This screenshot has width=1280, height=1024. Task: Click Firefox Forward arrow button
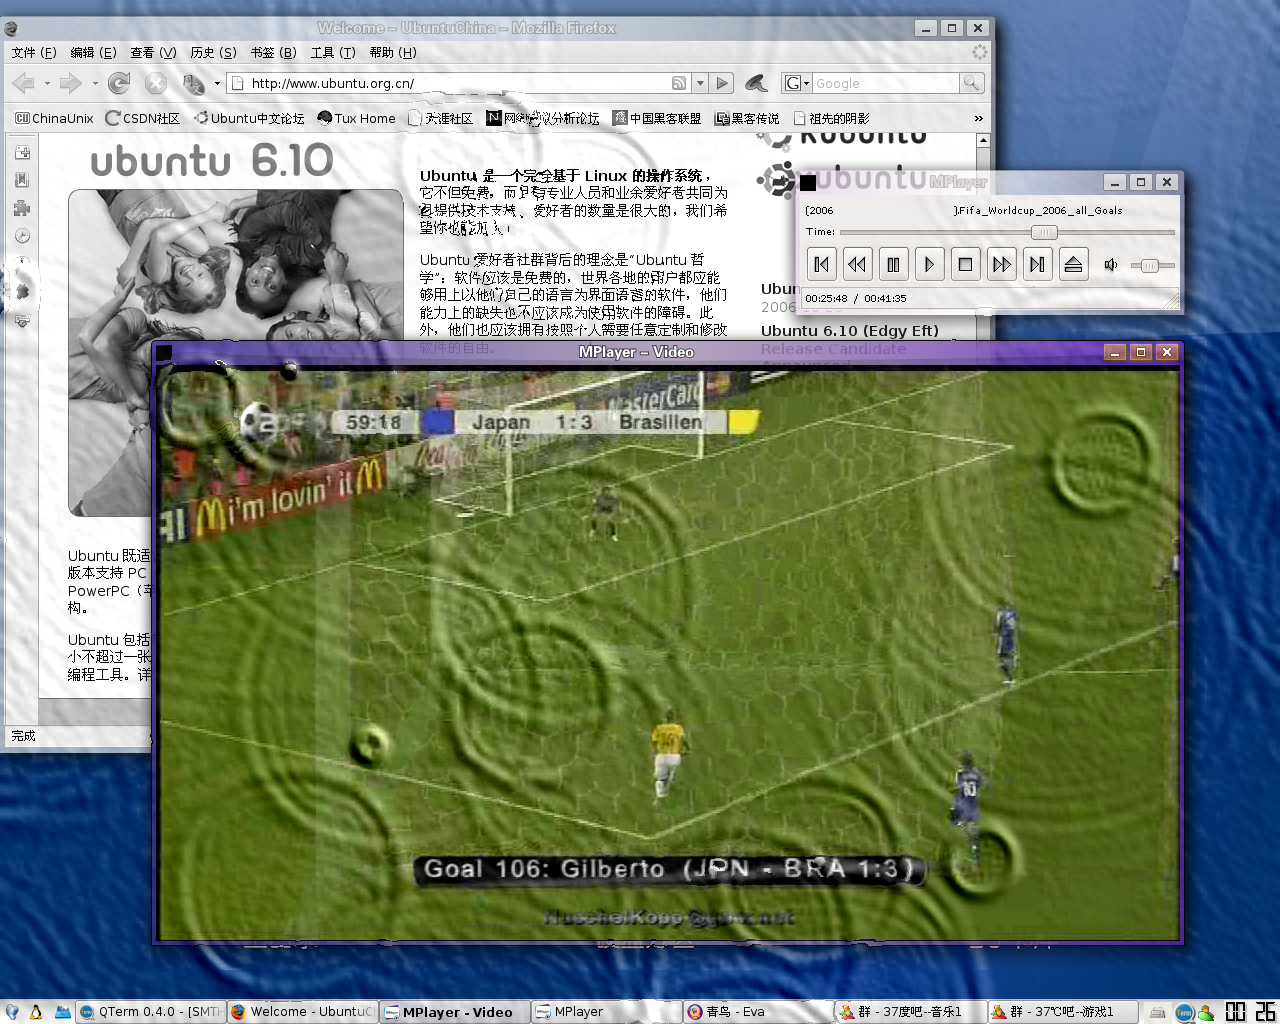coord(70,83)
